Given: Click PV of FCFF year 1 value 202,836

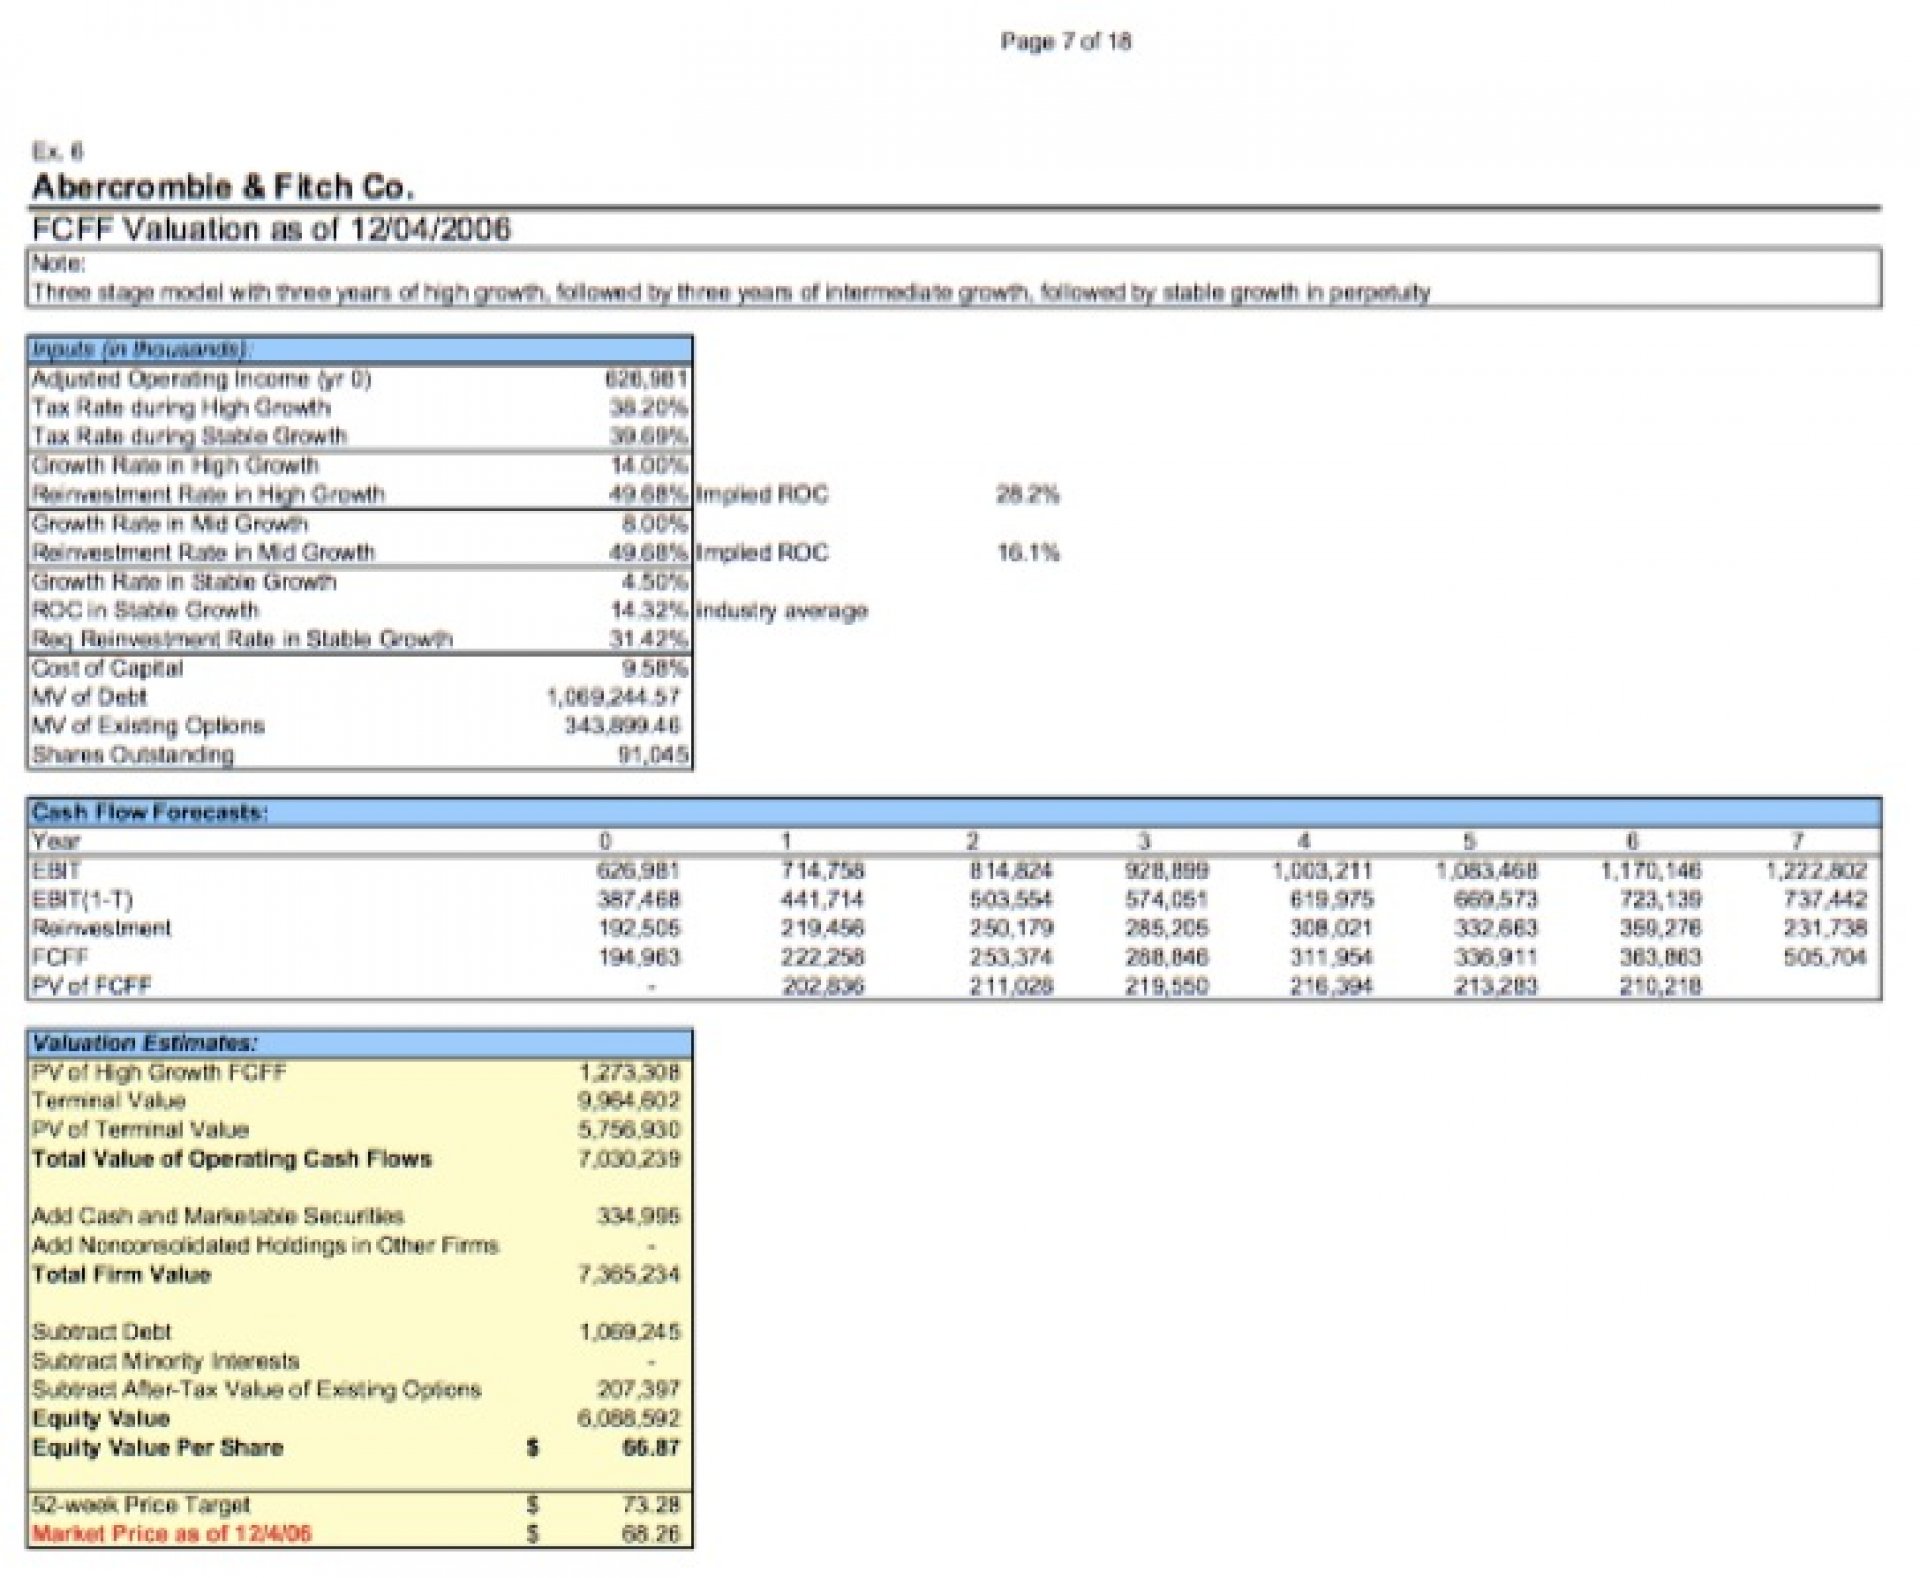Looking at the screenshot, I should pyautogui.click(x=822, y=986).
